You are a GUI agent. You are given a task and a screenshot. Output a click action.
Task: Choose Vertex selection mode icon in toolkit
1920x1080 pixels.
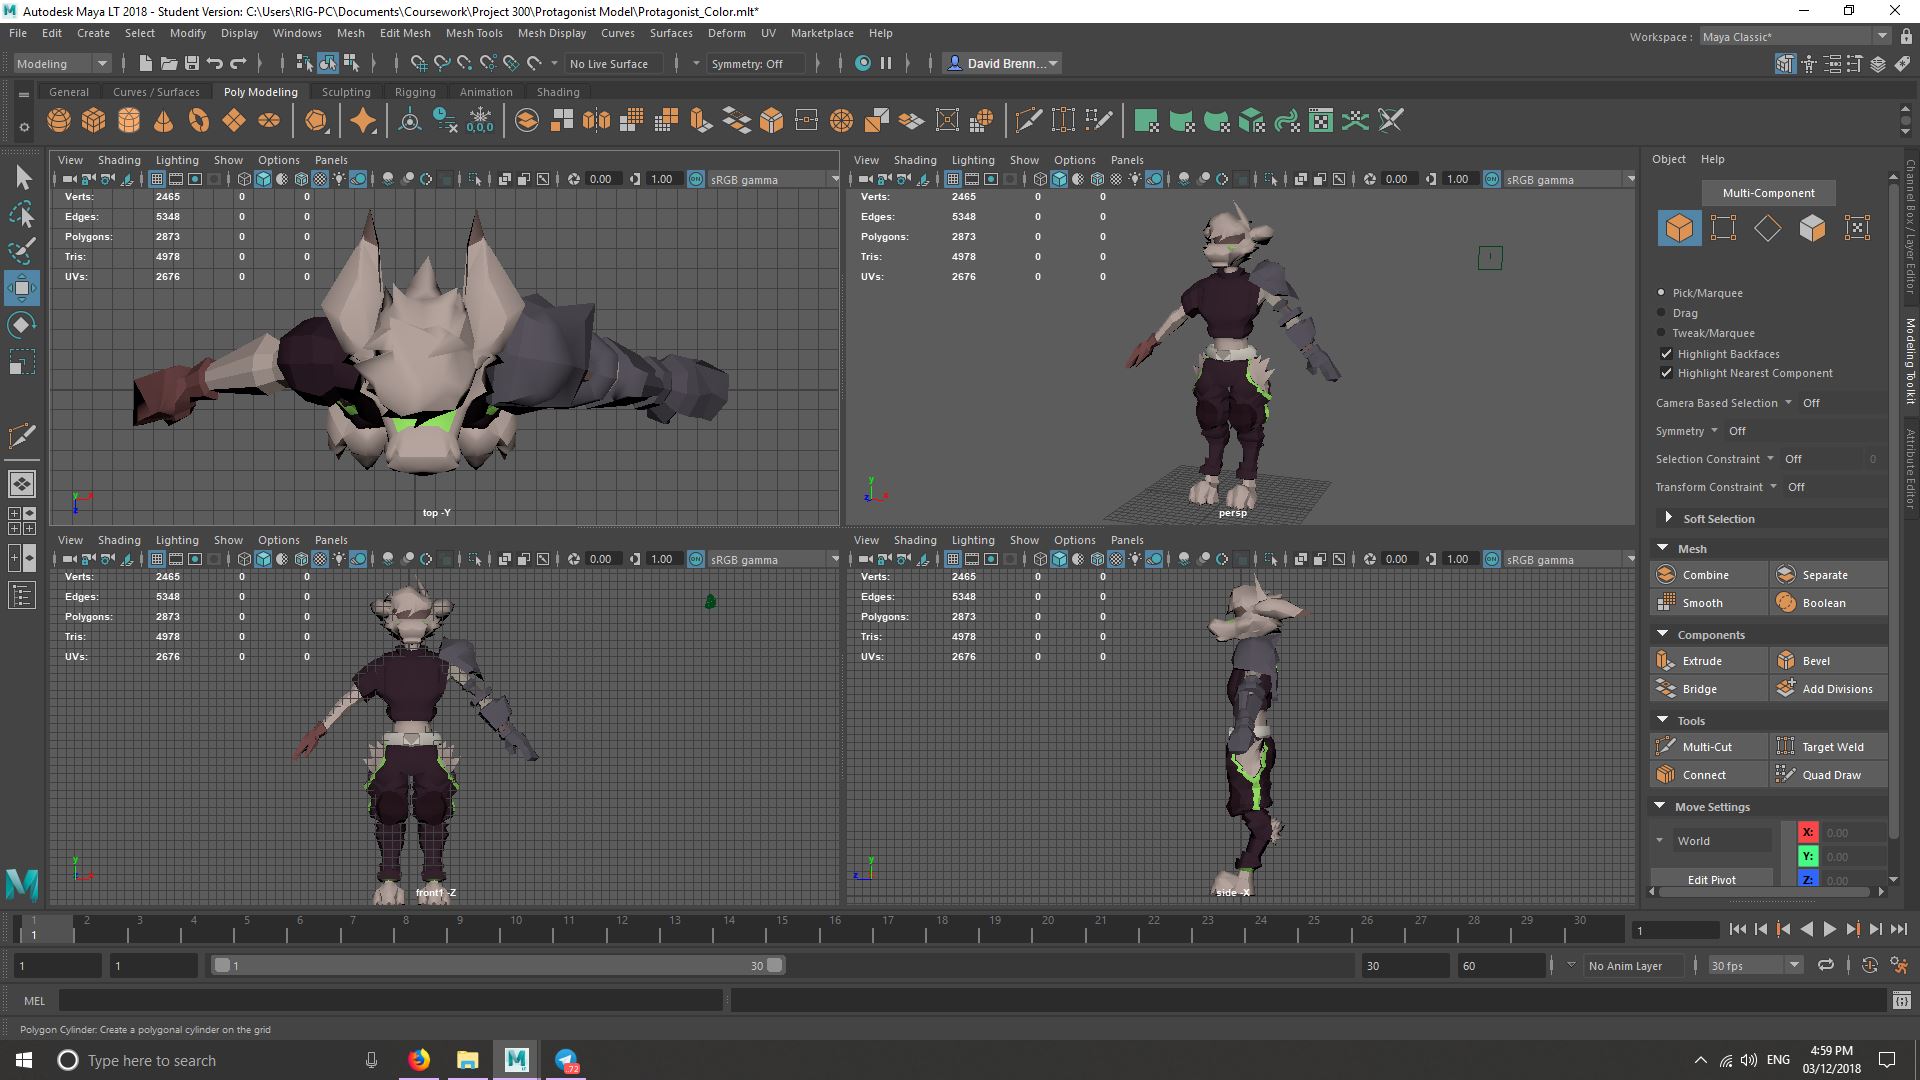[1723, 228]
